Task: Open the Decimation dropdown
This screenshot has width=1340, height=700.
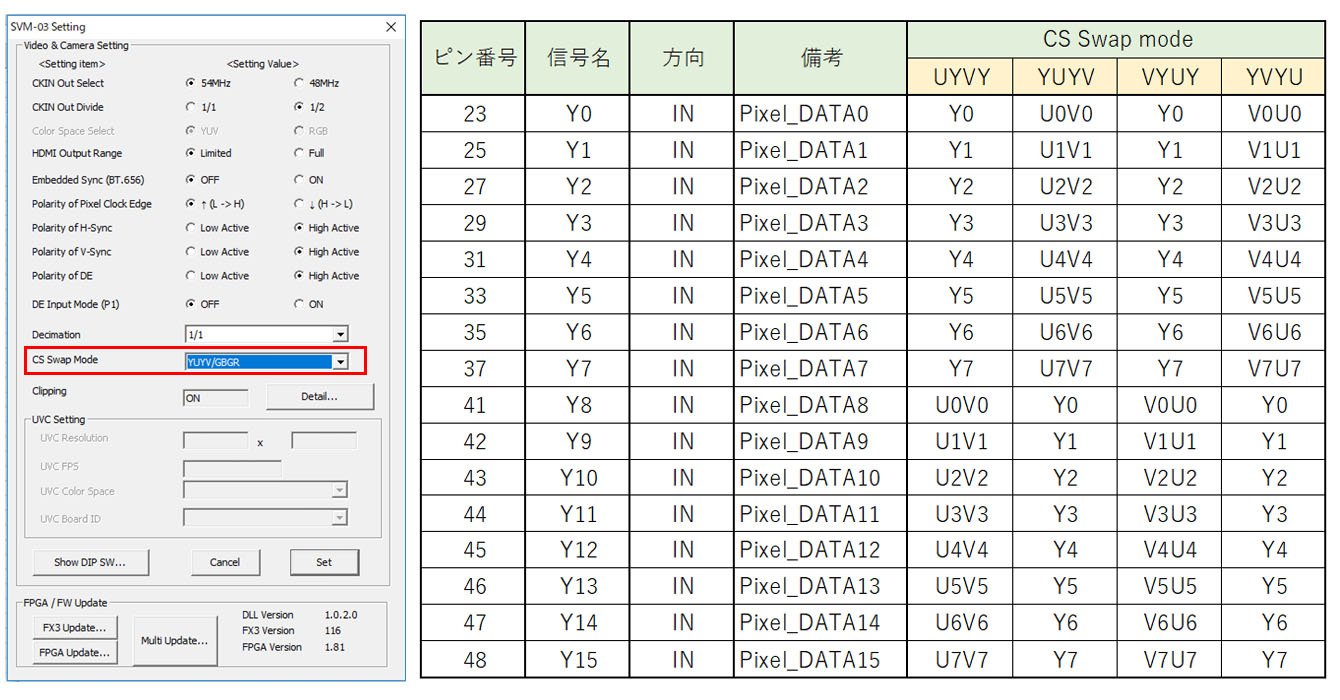Action: [340, 335]
